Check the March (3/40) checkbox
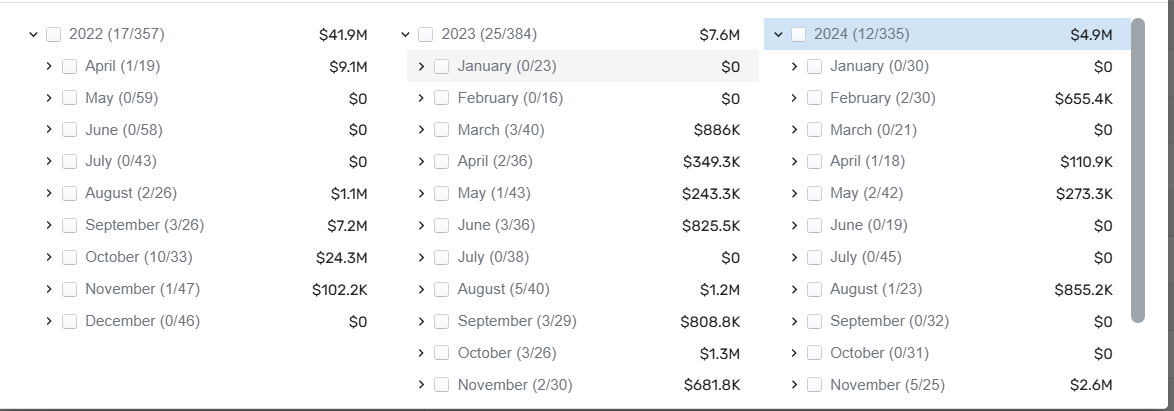Viewport: 1174px width, 411px height. click(442, 130)
